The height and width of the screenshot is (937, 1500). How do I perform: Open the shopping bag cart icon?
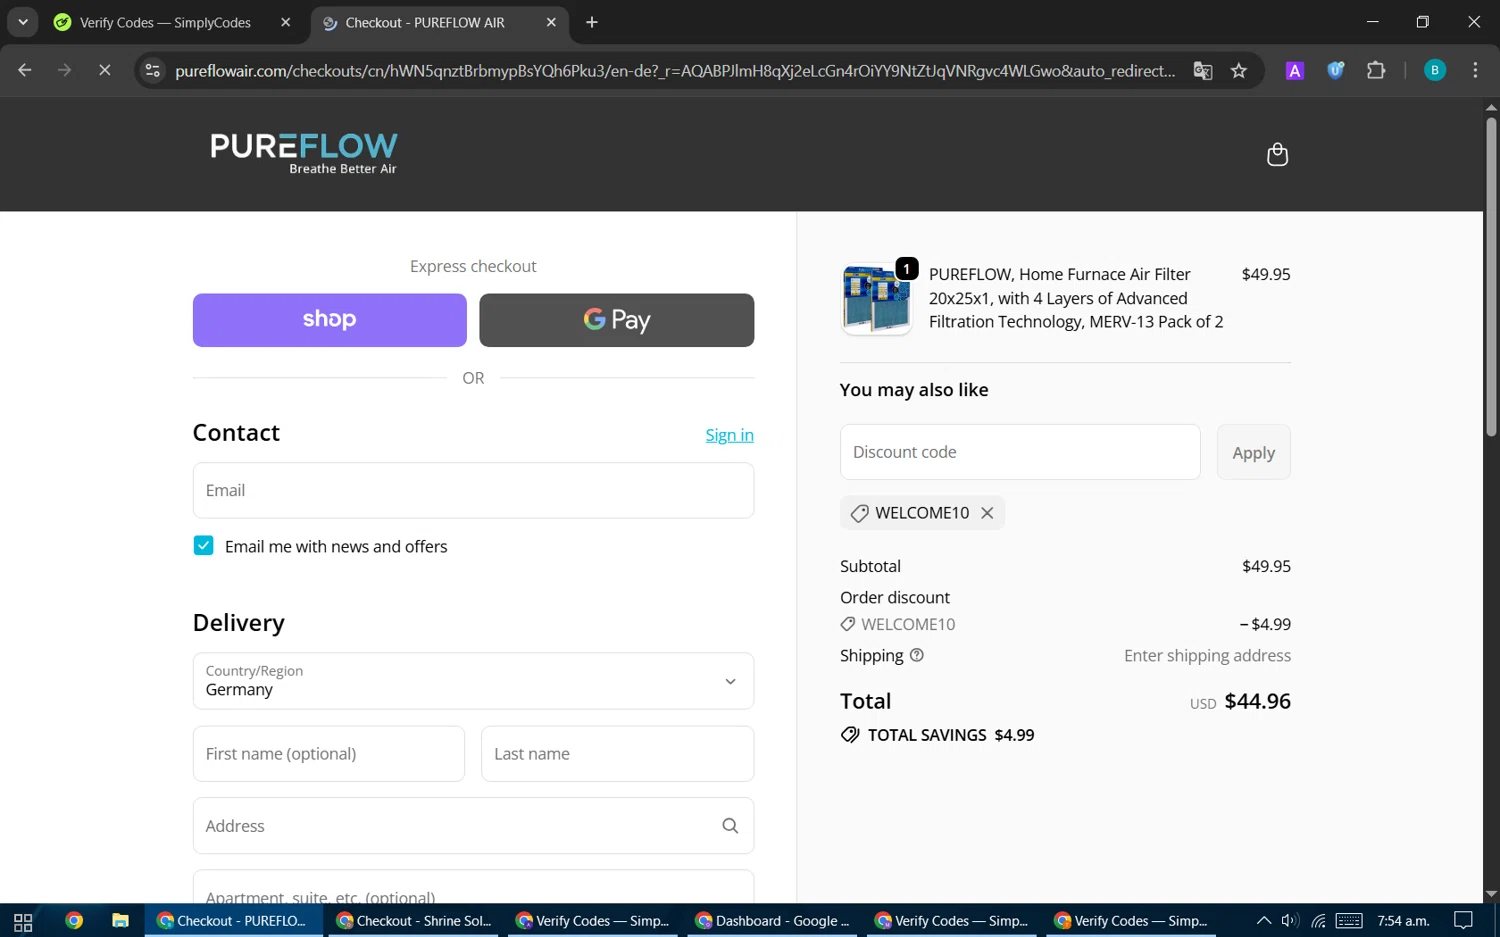(1277, 154)
